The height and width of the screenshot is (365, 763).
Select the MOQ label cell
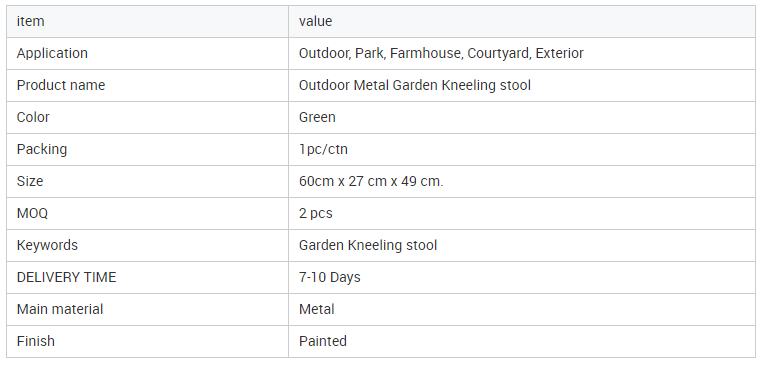147,213
